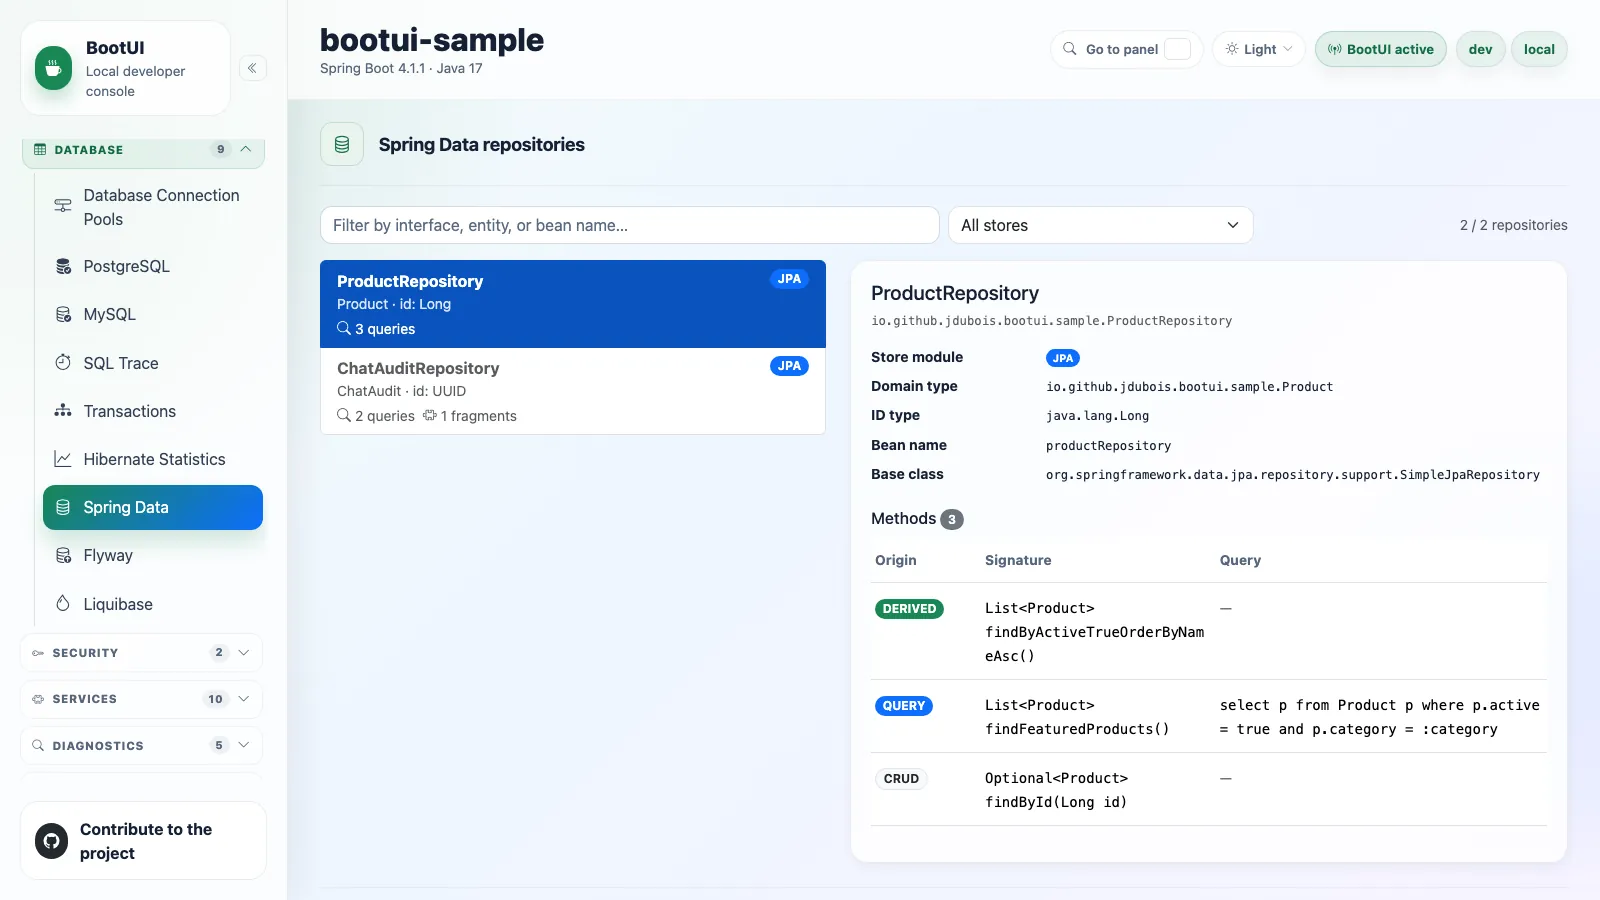
Task: Open Database Connection Pools page
Action: (152, 207)
